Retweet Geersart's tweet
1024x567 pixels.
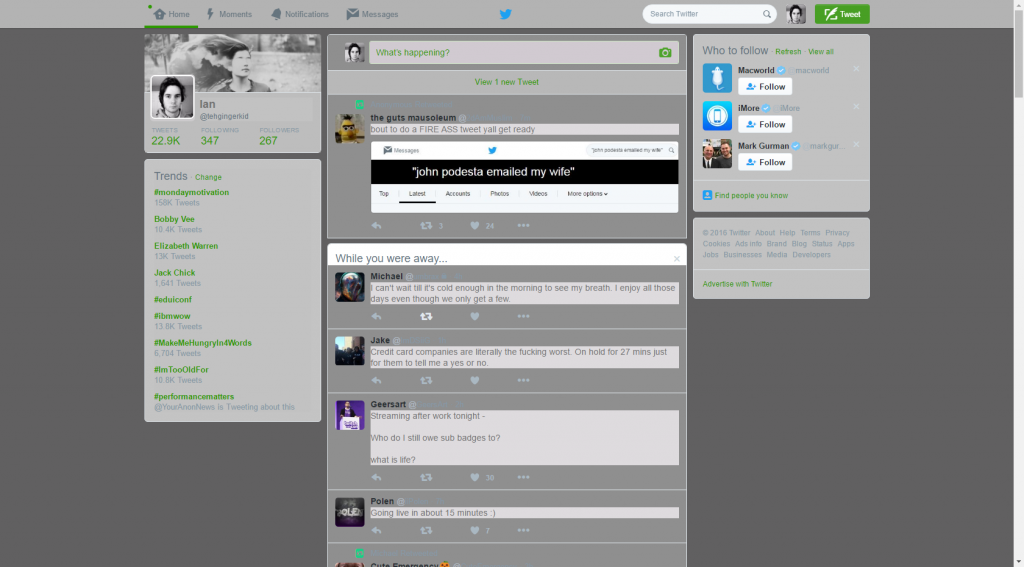pos(426,478)
